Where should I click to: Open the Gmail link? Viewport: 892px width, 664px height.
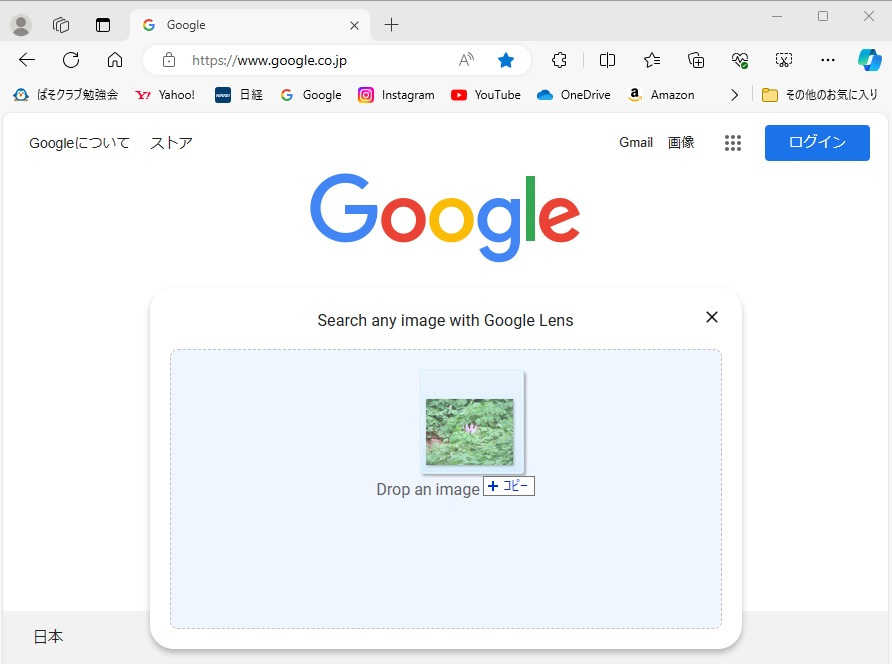[636, 143]
